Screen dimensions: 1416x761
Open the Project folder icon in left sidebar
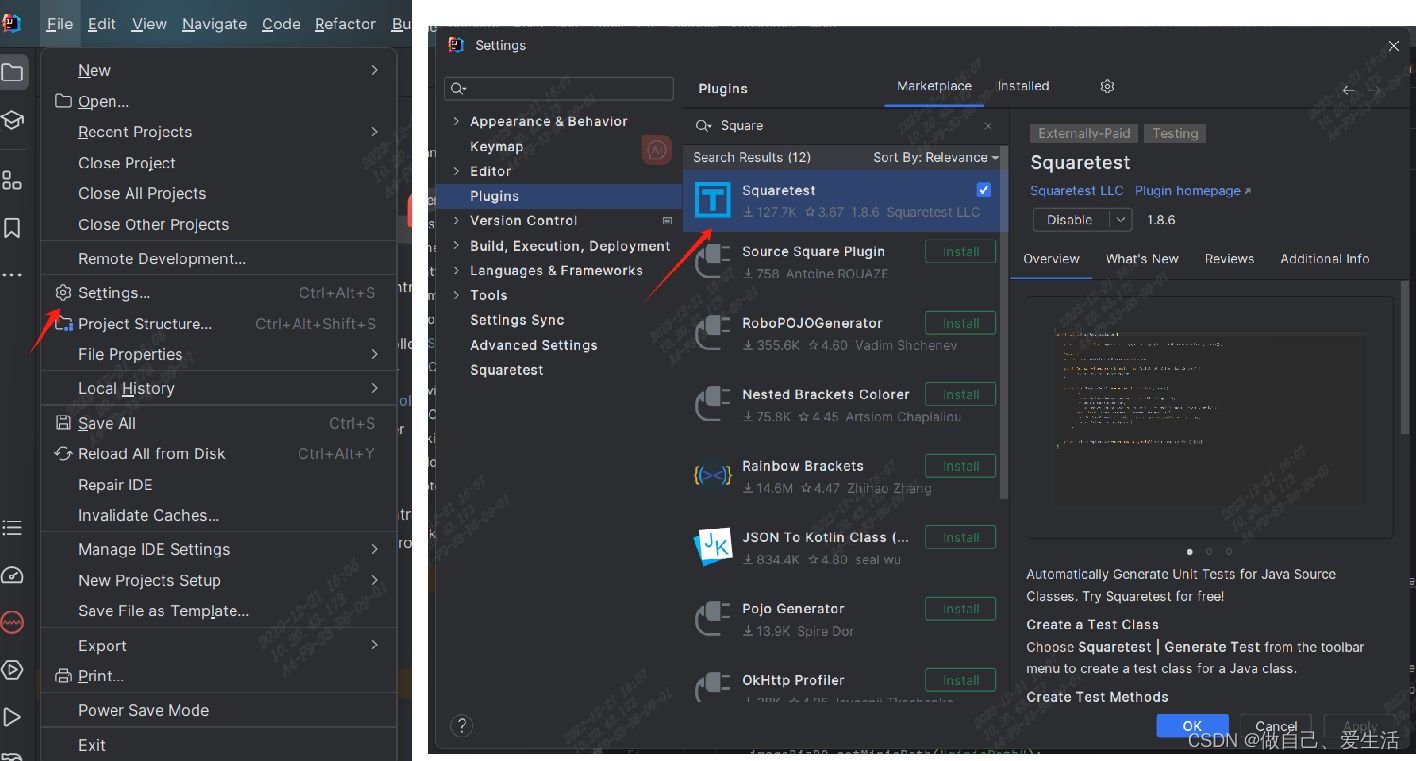(12, 72)
